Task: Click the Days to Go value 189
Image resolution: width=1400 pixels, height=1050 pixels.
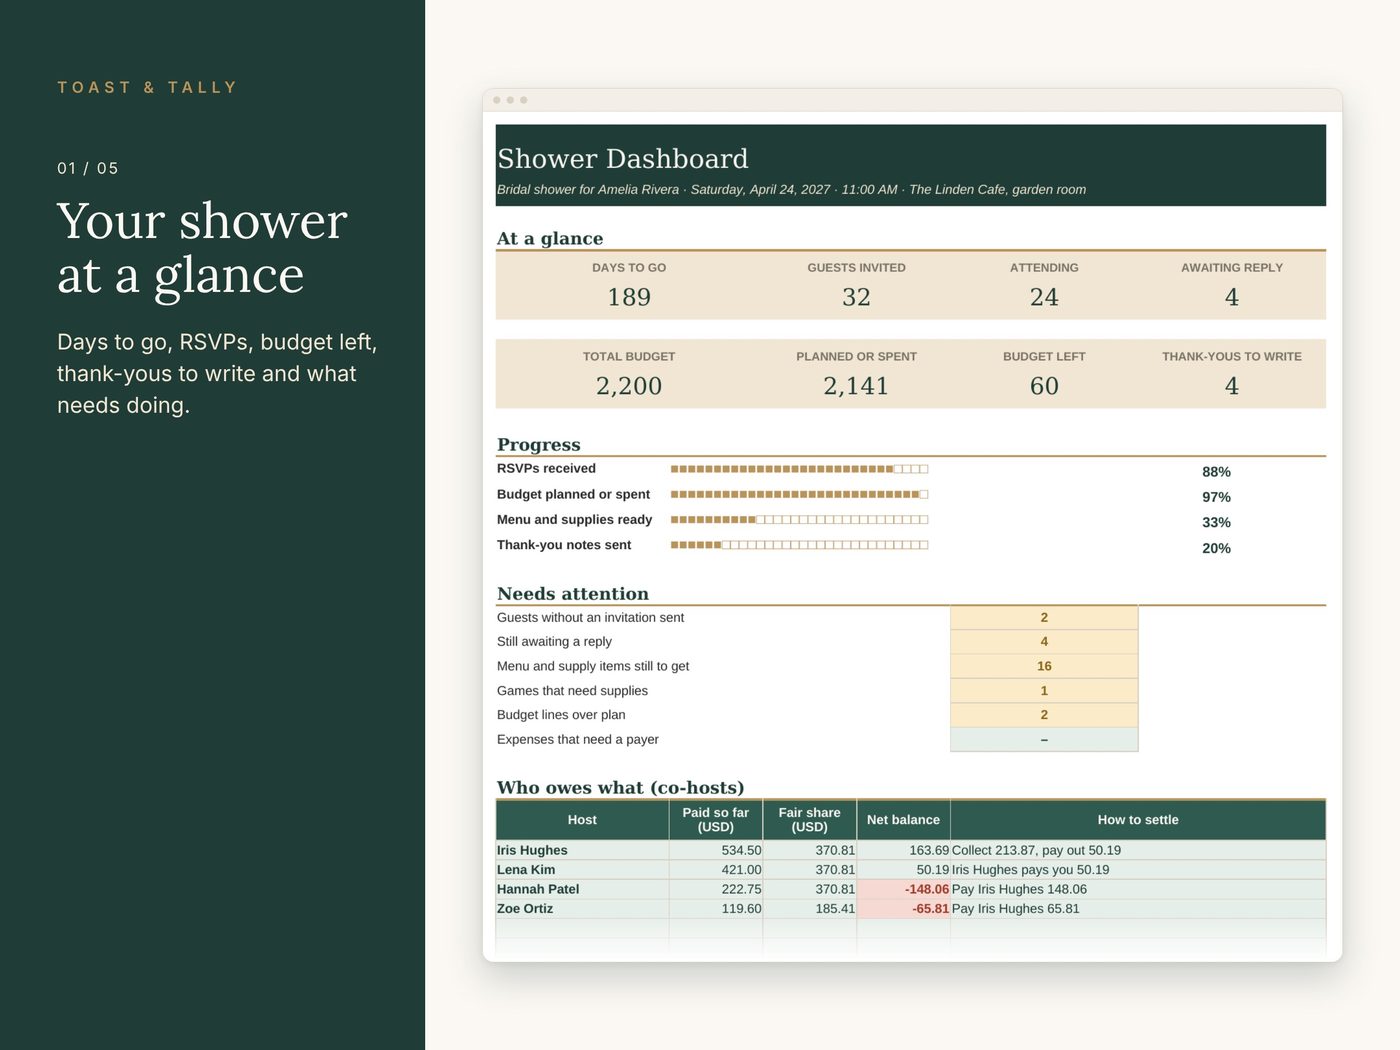Action: click(x=629, y=297)
